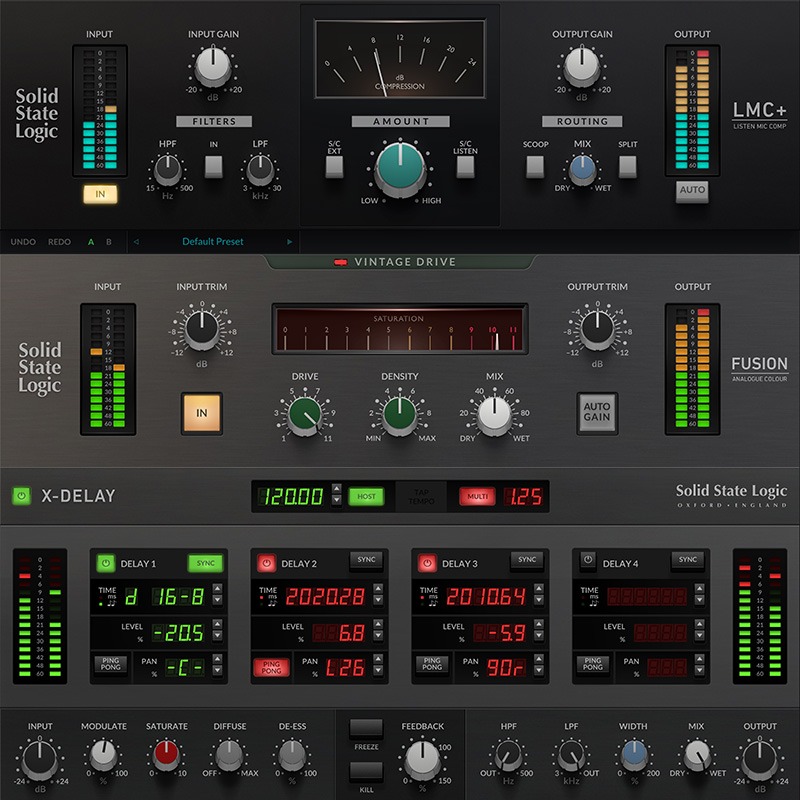Enable Delay 3 SYNC button

[x=527, y=560]
